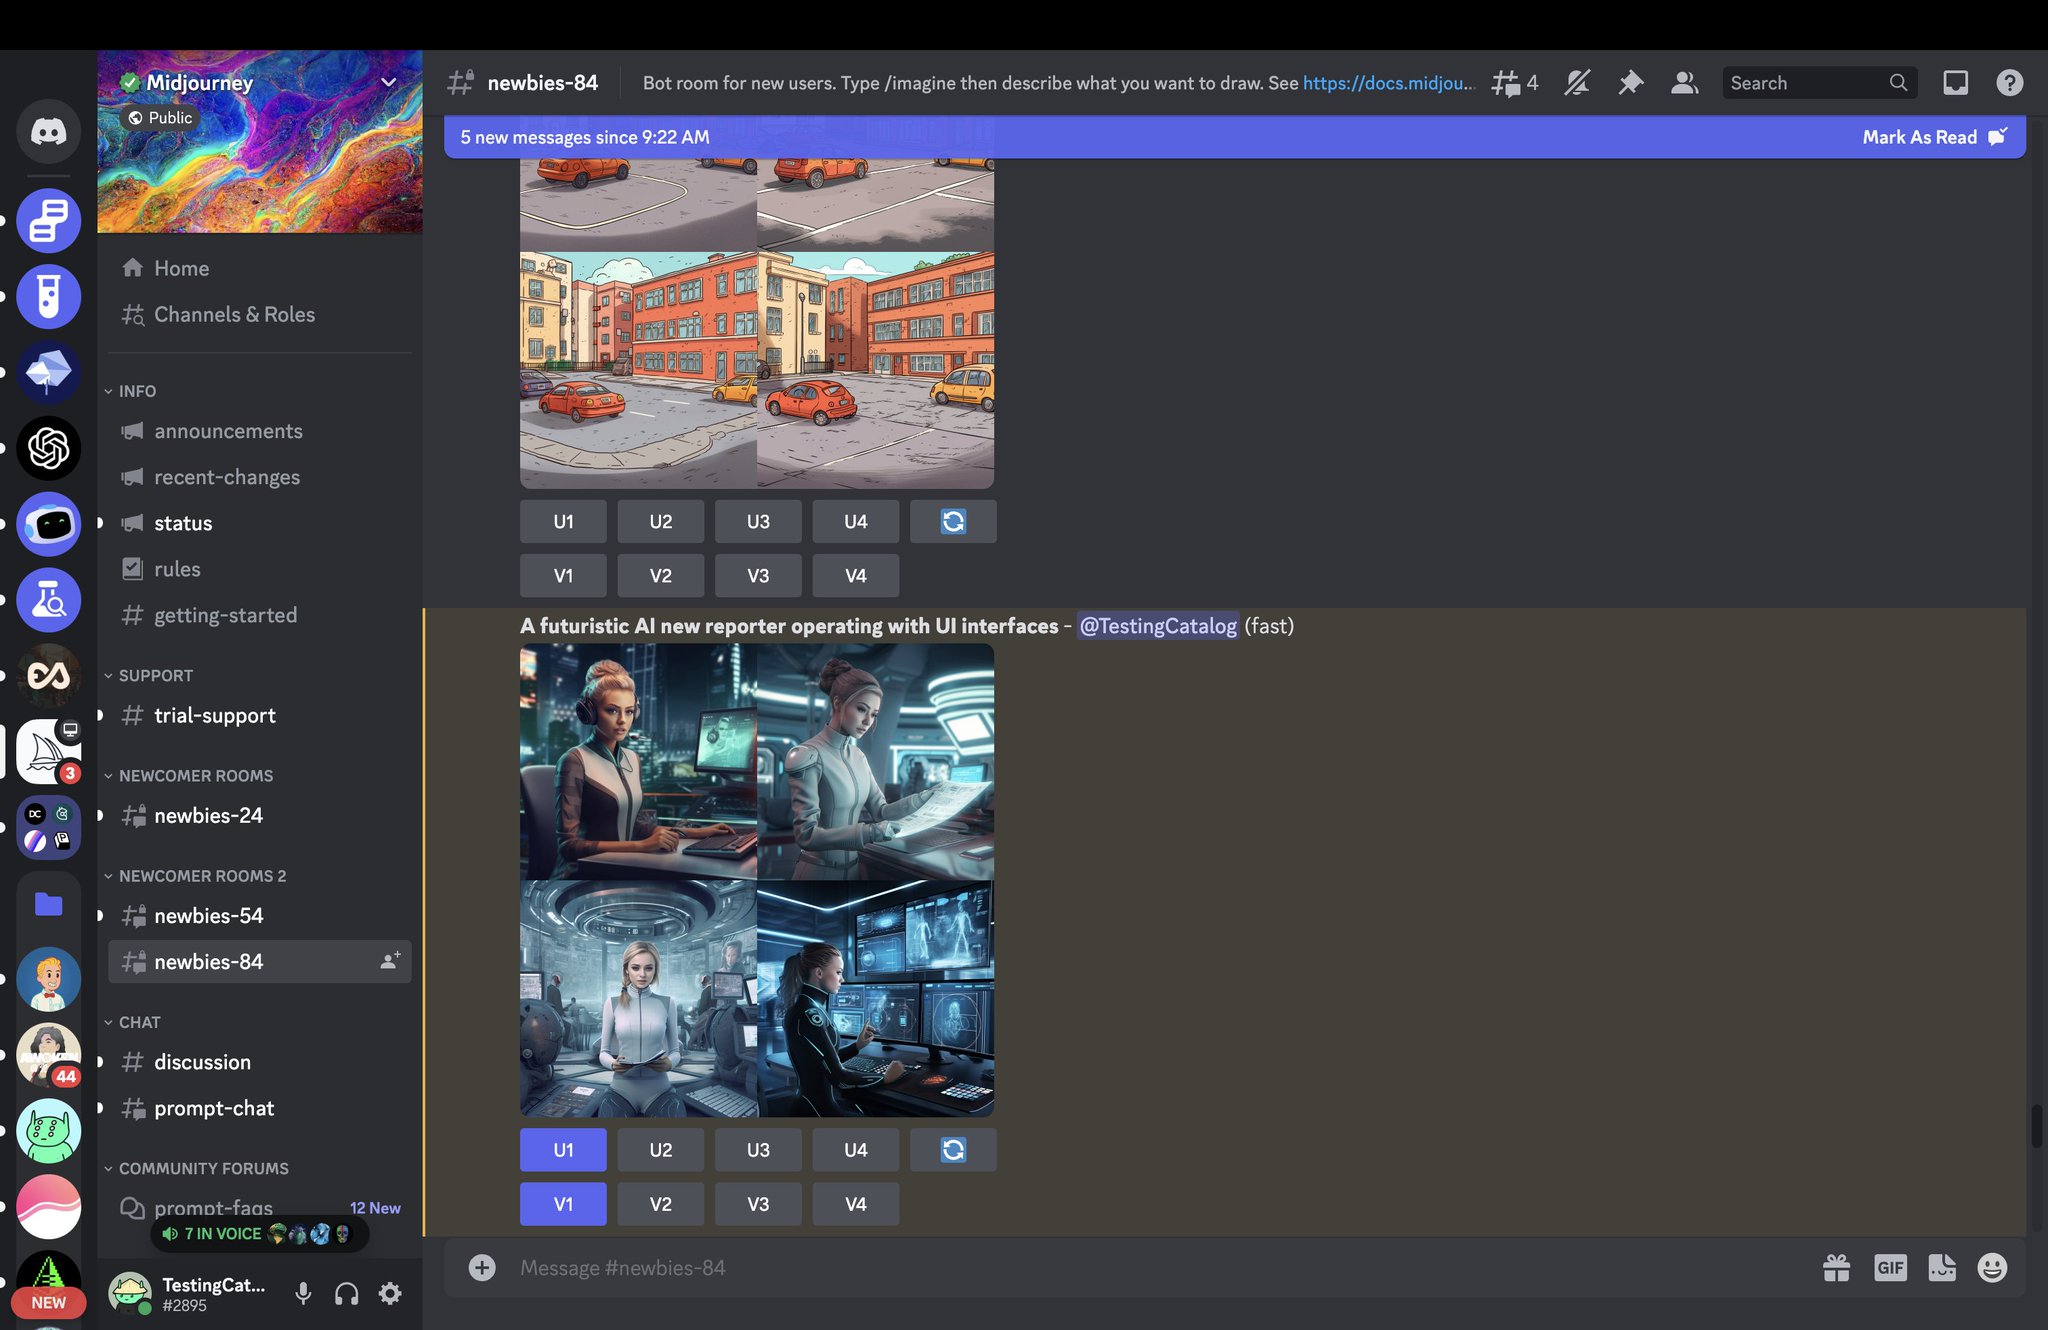
Task: Collapse the SUPPORT category
Action: (148, 676)
